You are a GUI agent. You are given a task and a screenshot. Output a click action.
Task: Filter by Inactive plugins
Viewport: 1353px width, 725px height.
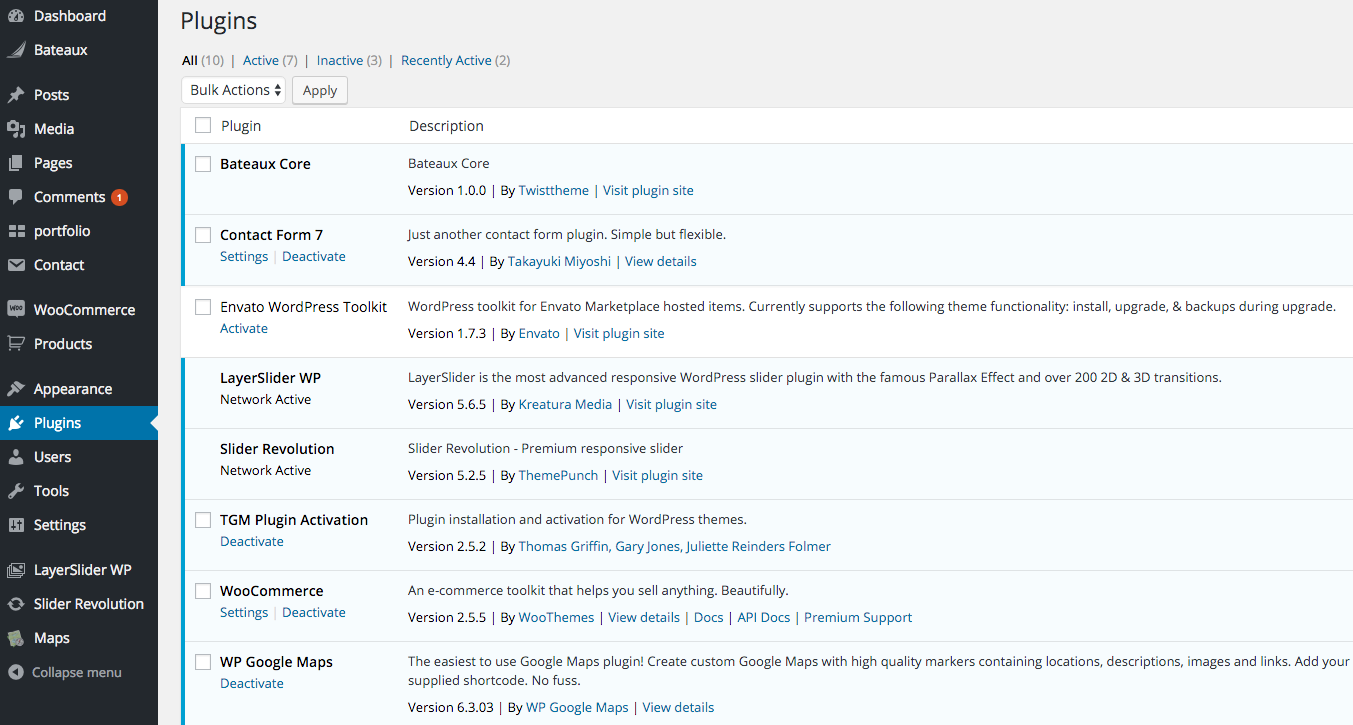tap(340, 60)
